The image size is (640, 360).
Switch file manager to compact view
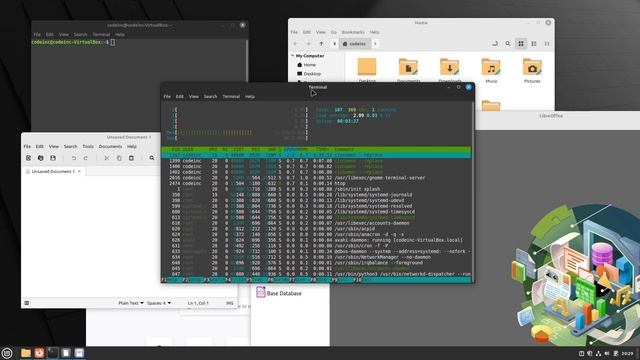click(547, 44)
